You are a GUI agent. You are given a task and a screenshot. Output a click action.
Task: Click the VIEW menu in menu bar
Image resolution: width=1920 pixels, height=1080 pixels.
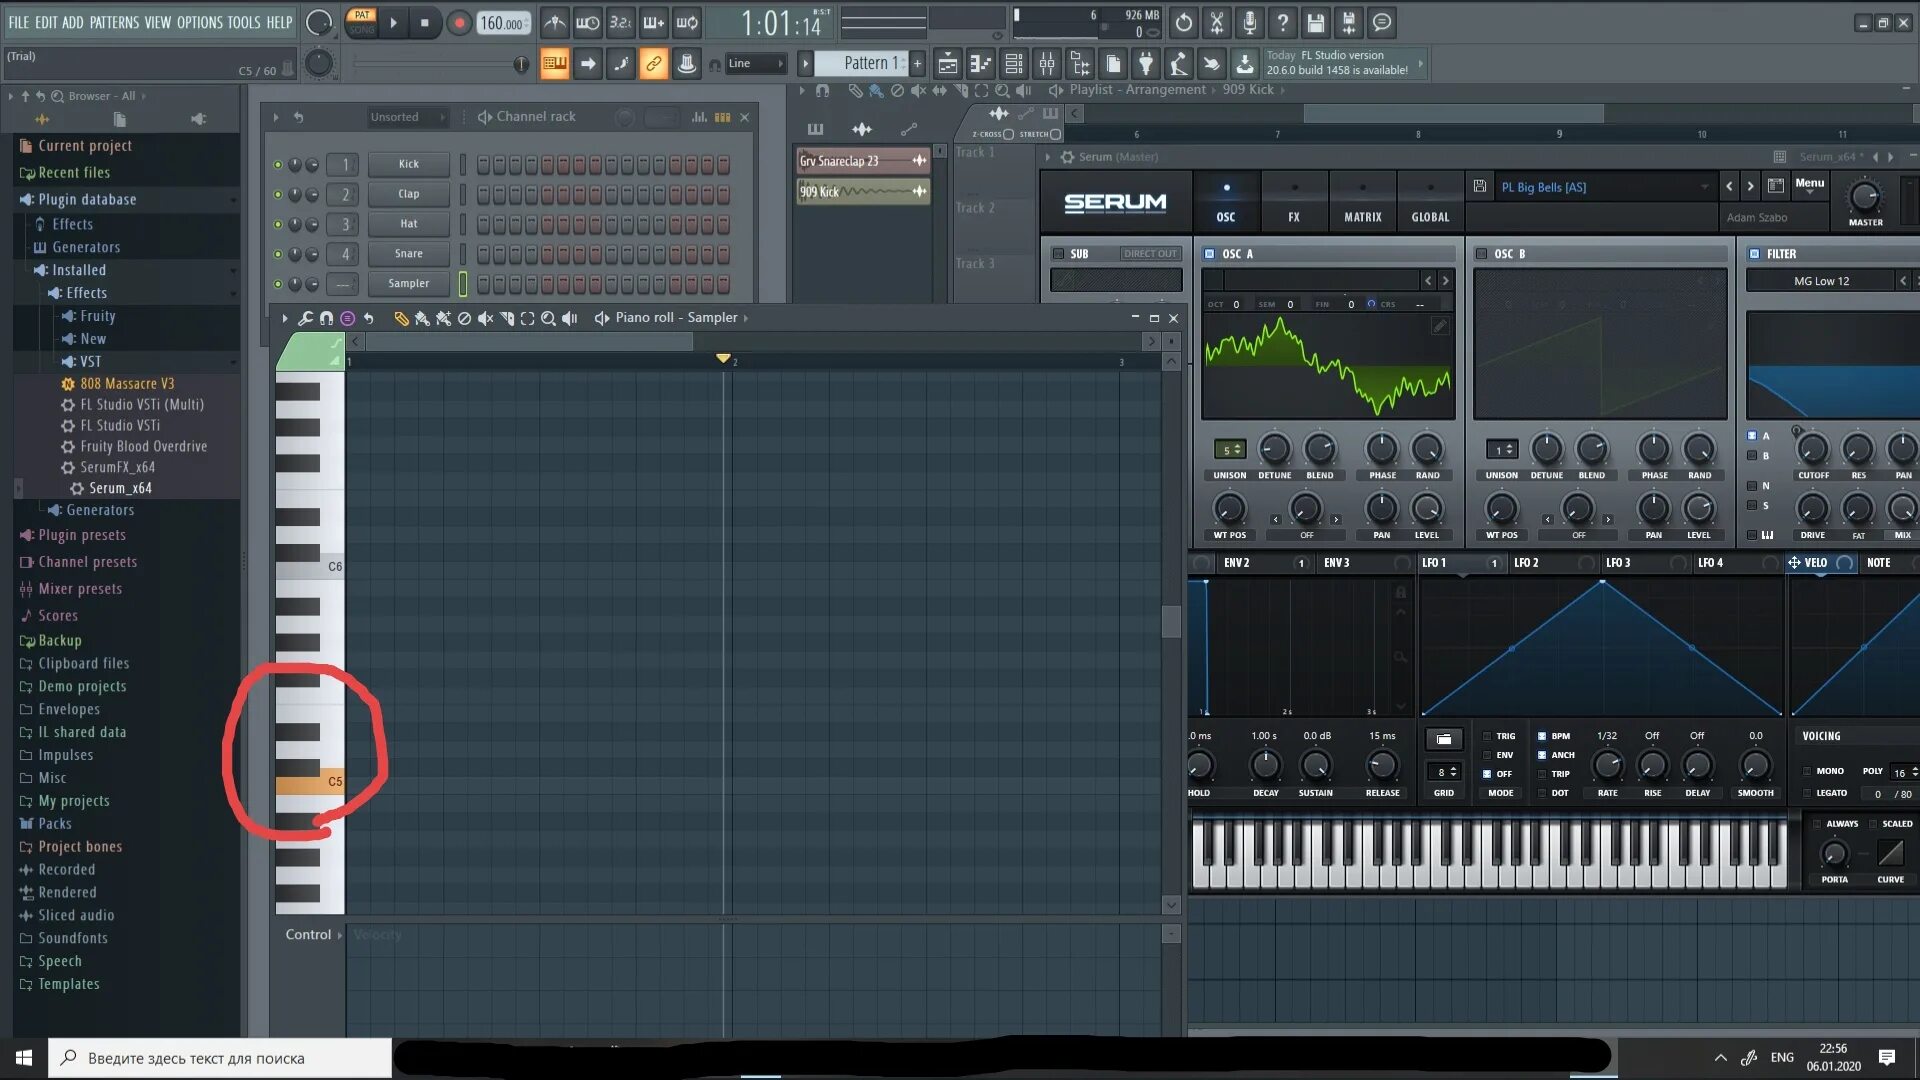[x=157, y=20]
